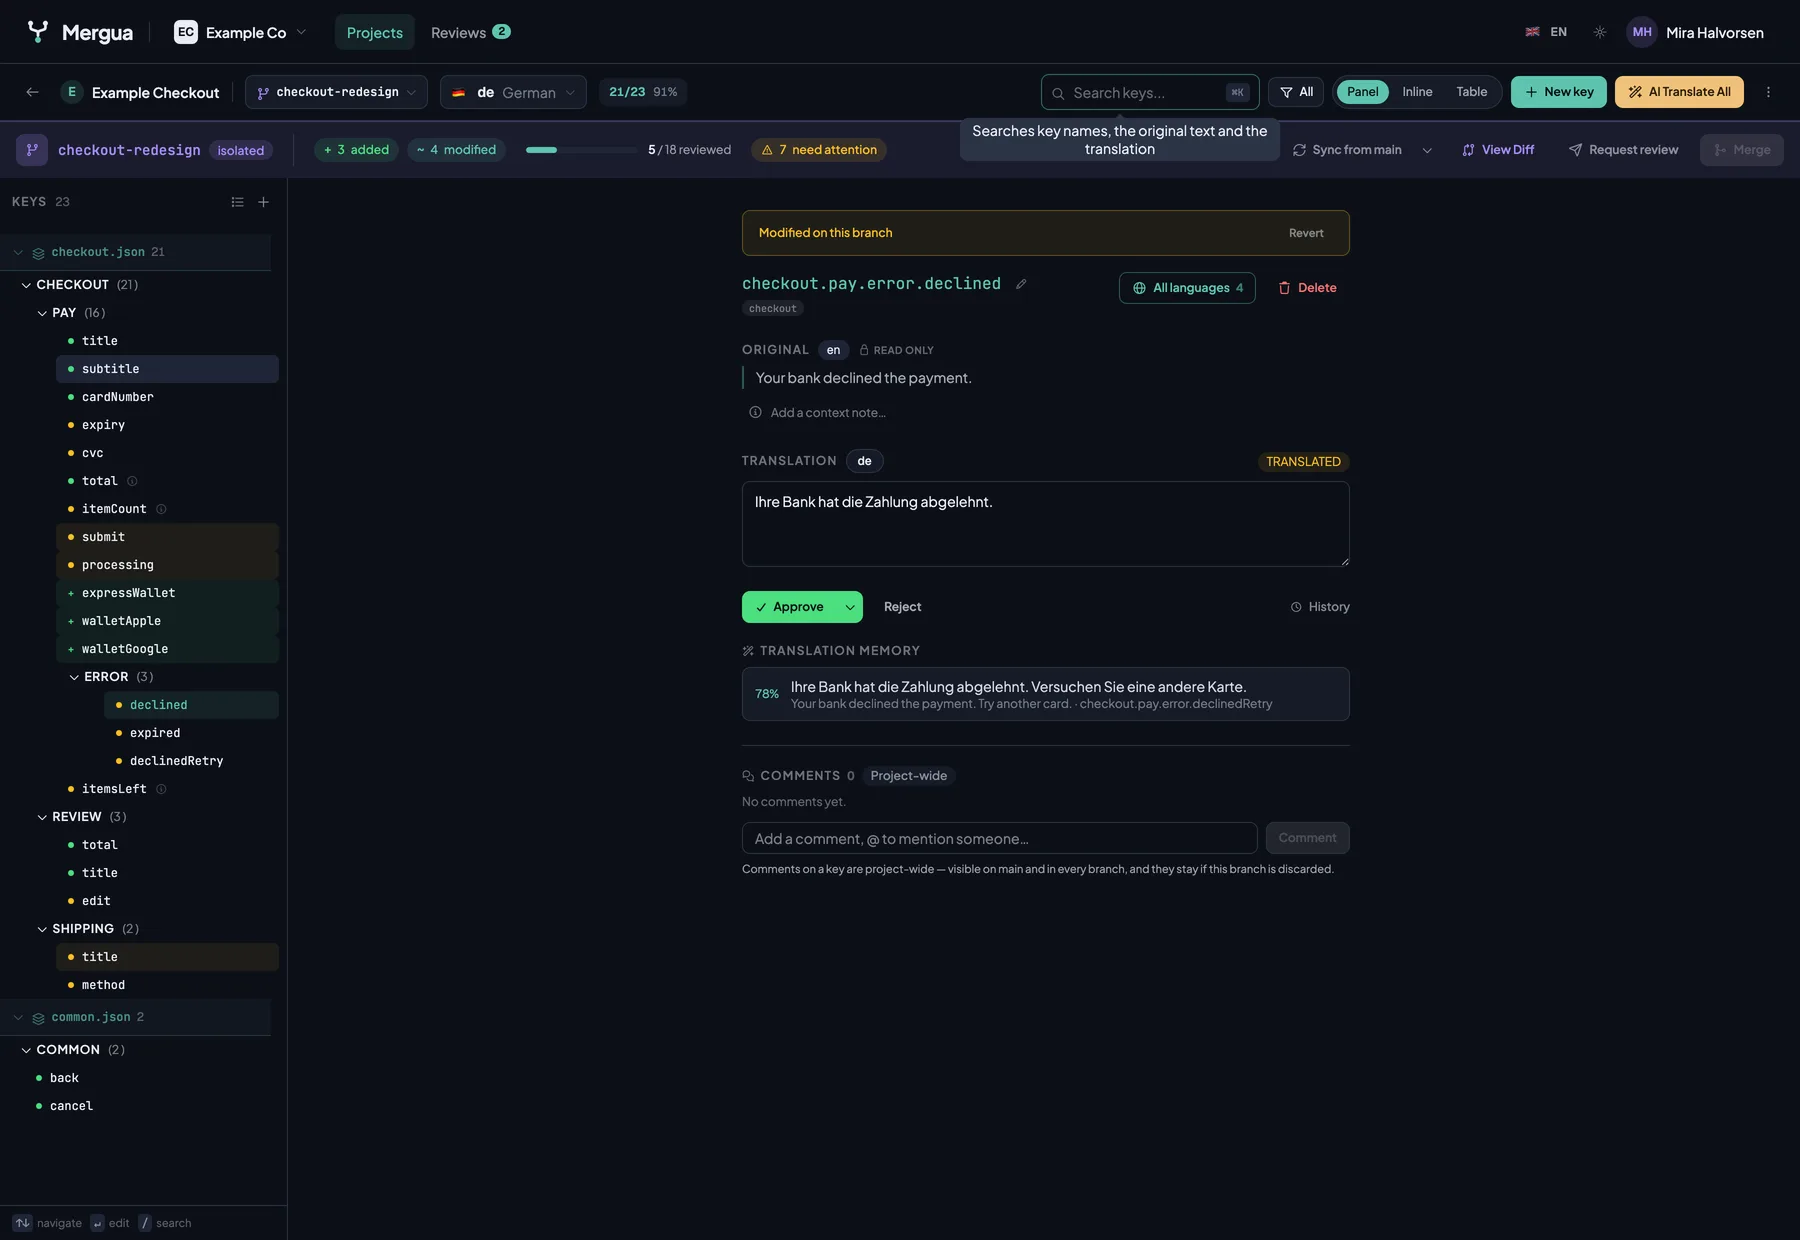
Task: Select the Panel view mode
Action: click(1362, 92)
